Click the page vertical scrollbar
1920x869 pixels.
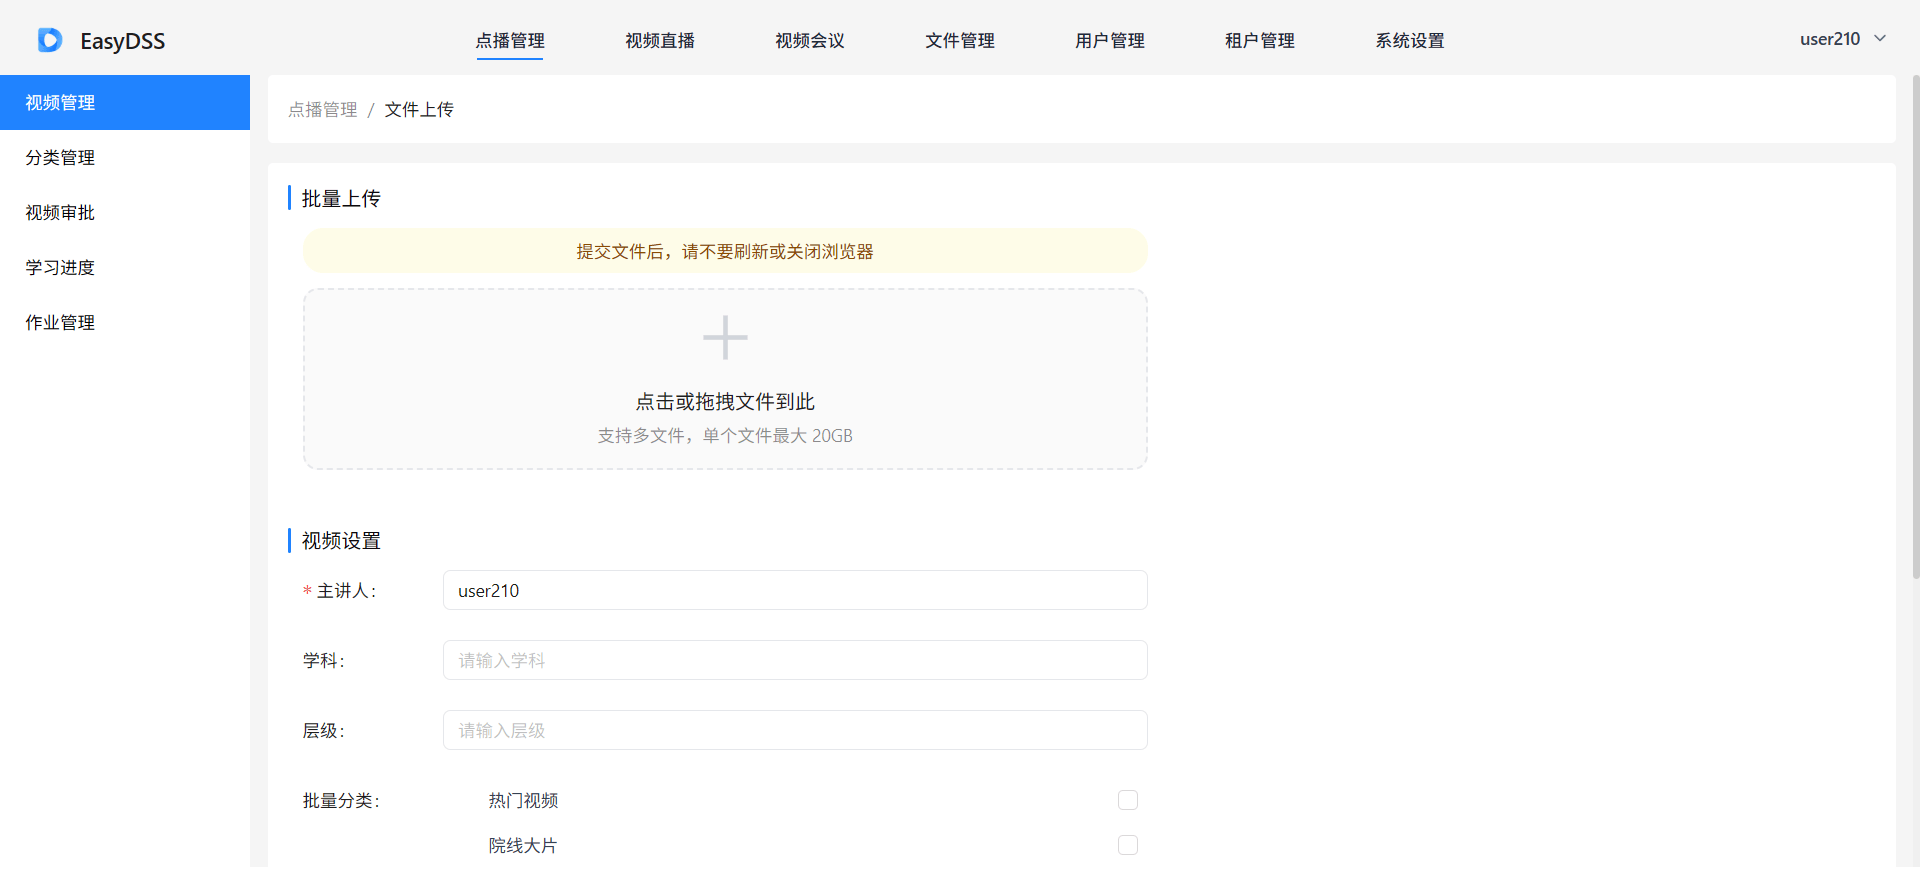click(1915, 327)
